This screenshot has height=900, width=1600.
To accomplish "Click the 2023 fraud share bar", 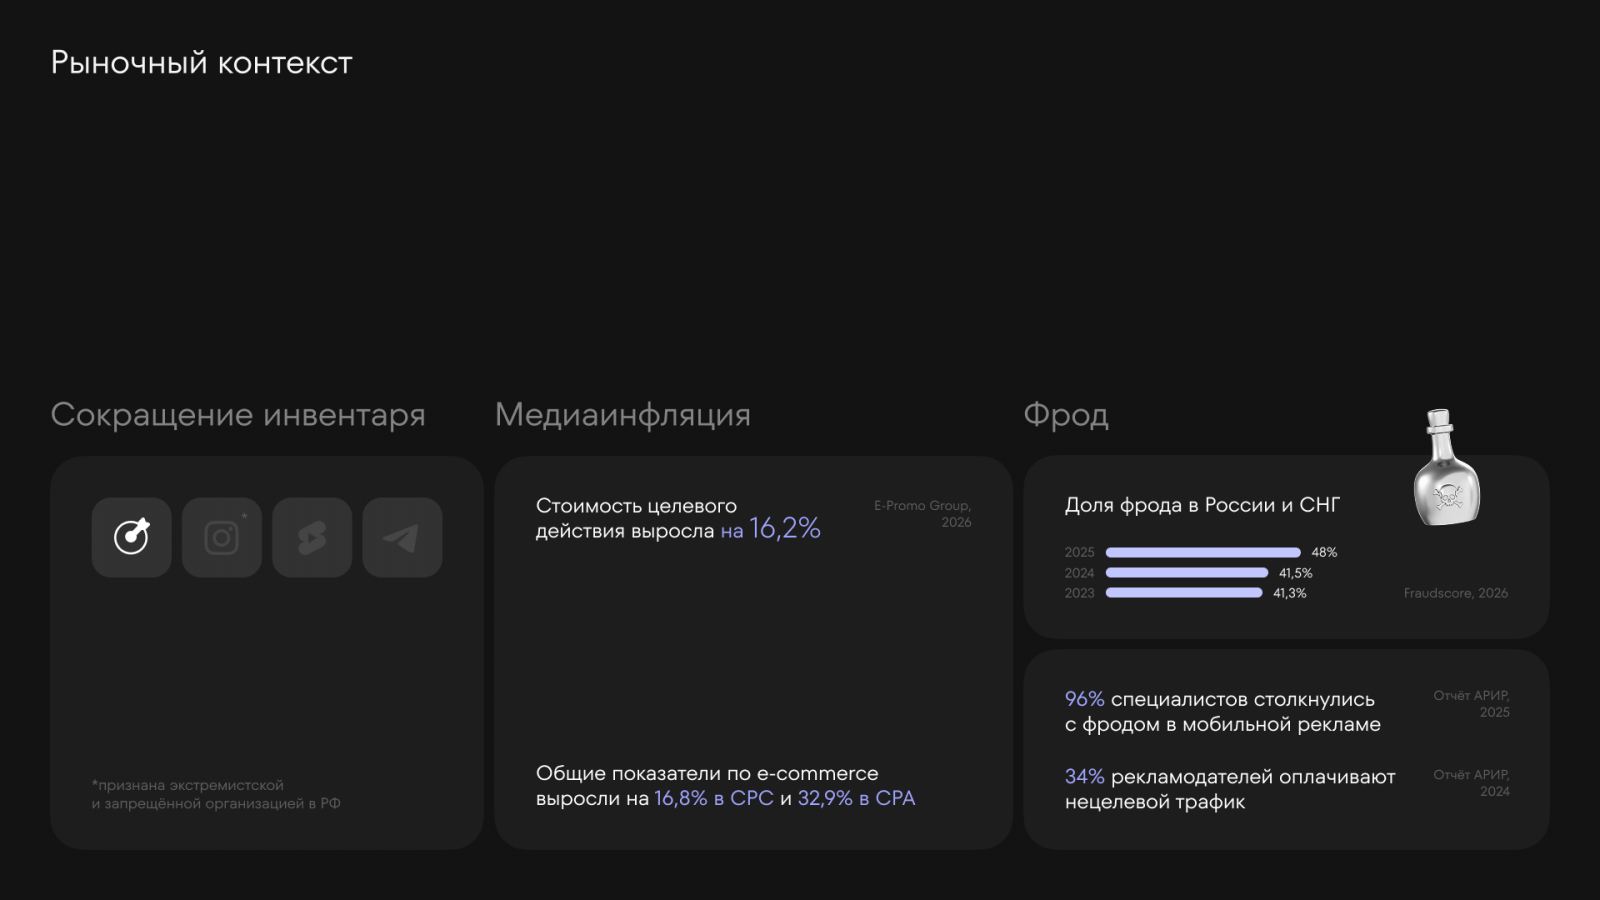I will click(1183, 593).
